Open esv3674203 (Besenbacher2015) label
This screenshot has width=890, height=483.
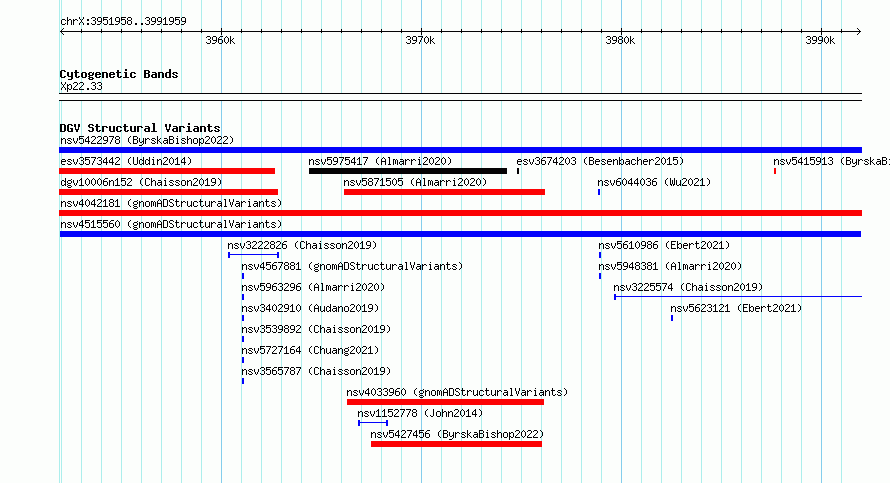point(600,161)
